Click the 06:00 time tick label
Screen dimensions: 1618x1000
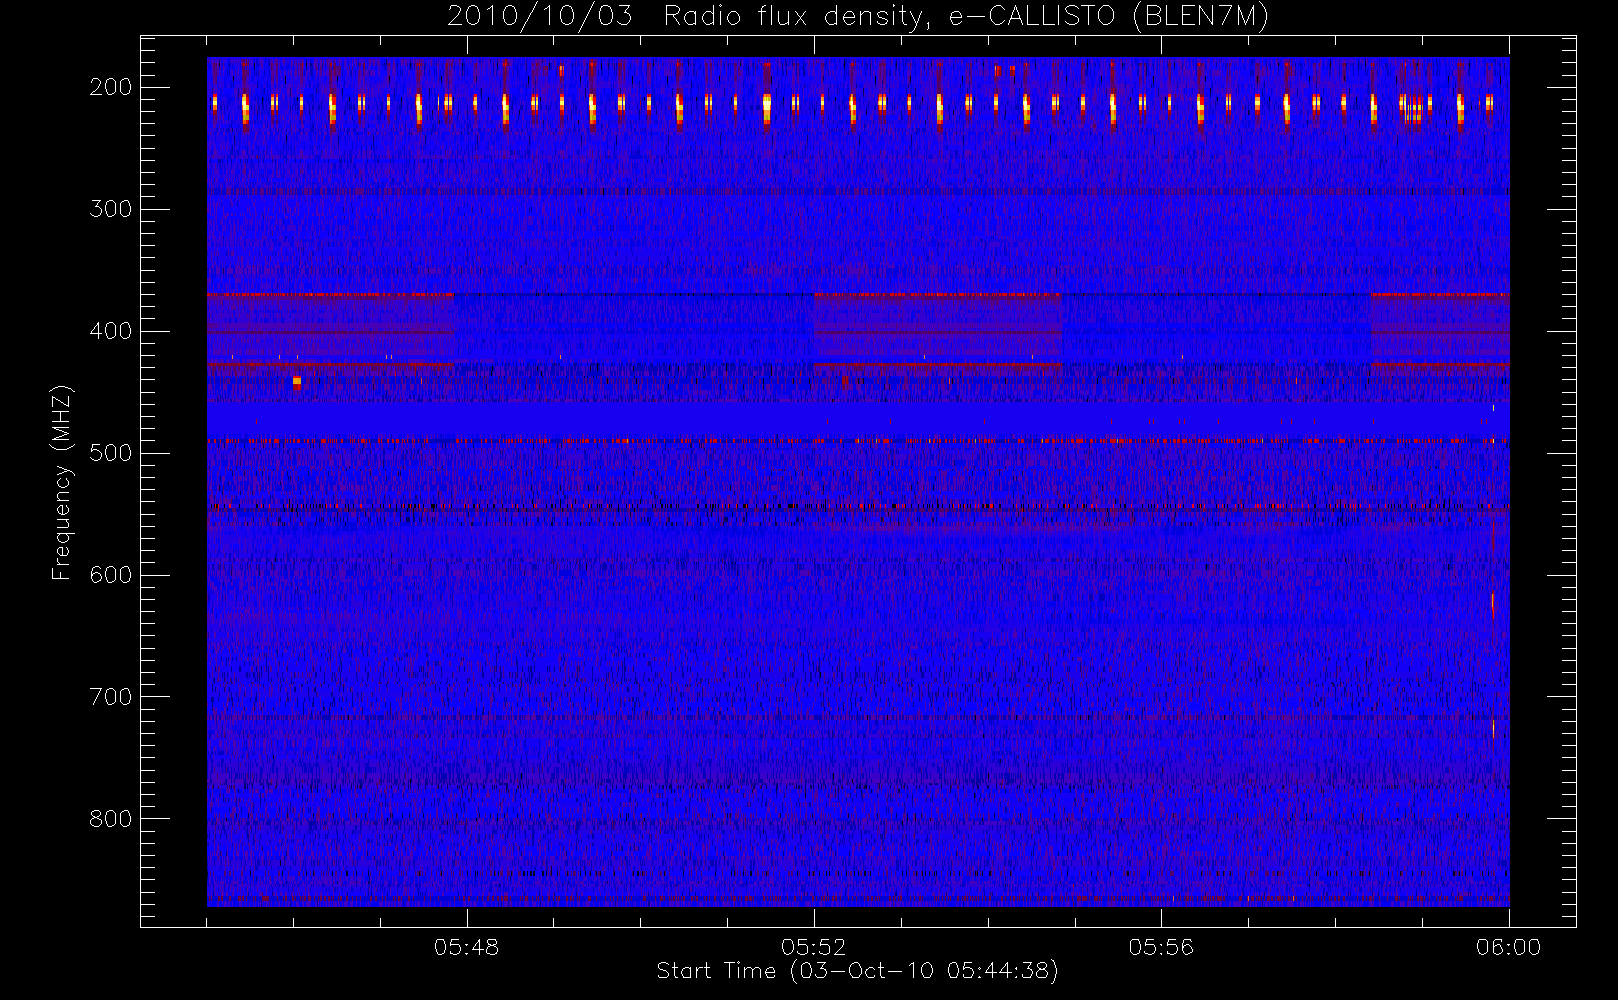pyautogui.click(x=1509, y=947)
